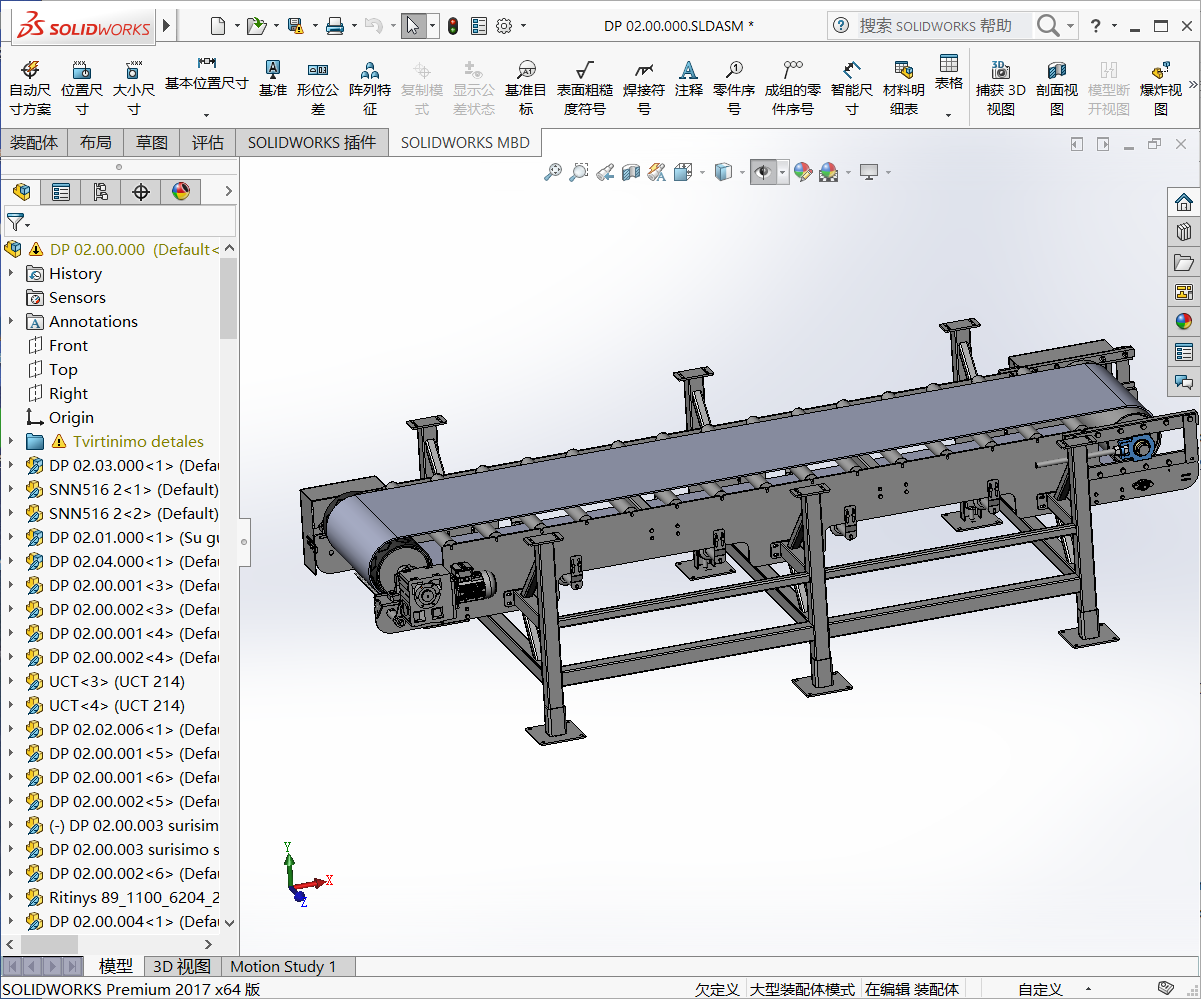Switch to the 装配体 assembly tab
This screenshot has width=1201, height=999.
click(34, 143)
